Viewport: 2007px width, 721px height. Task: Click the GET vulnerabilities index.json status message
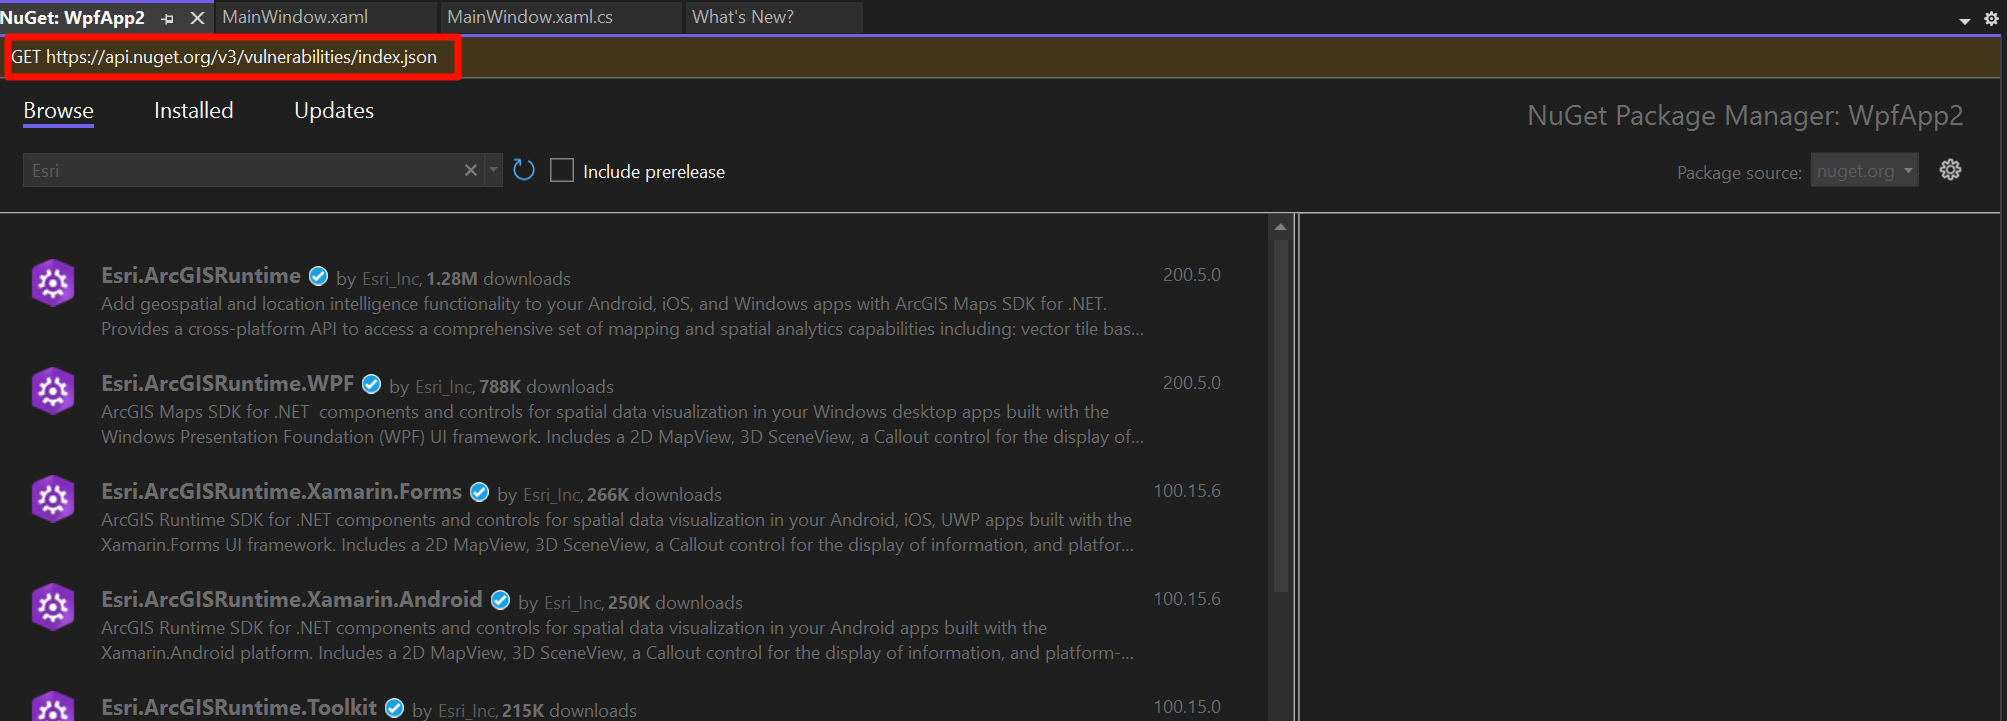[x=224, y=57]
